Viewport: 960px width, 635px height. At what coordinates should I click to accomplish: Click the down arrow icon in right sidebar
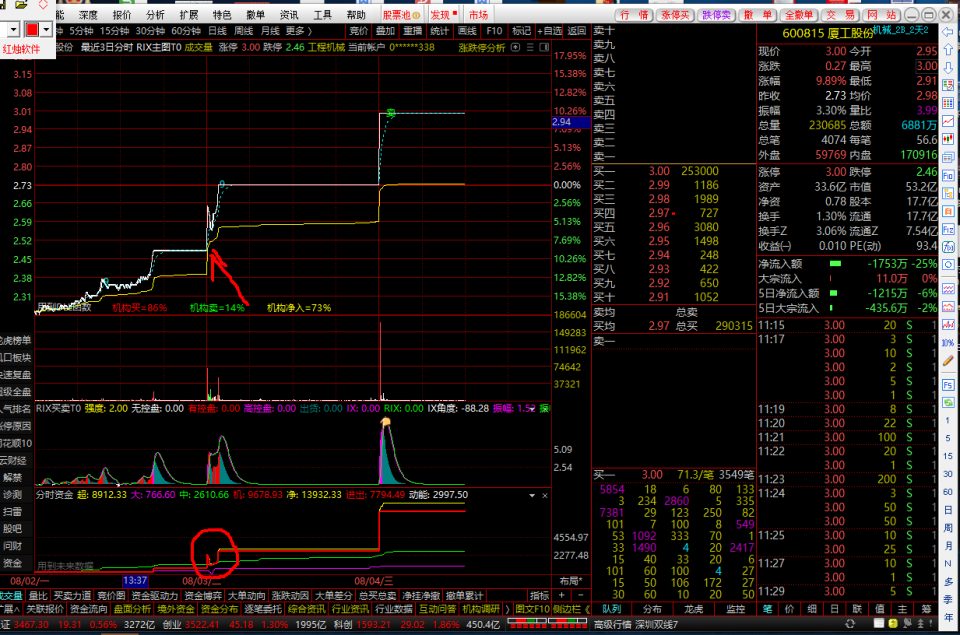coord(948,67)
